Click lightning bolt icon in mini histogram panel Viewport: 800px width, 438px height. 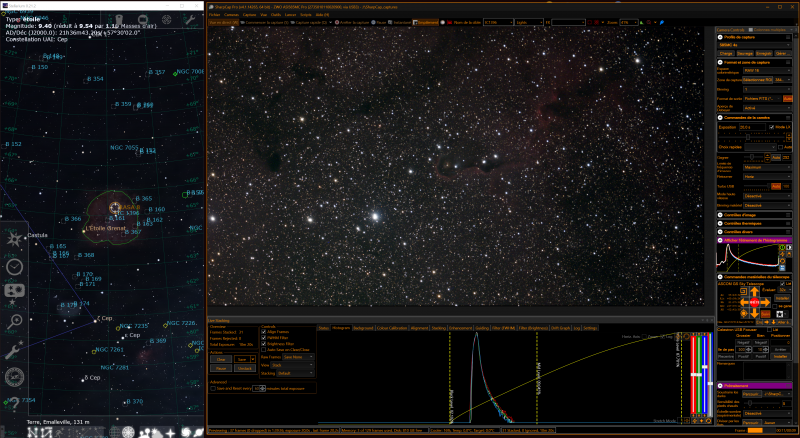pos(783,254)
